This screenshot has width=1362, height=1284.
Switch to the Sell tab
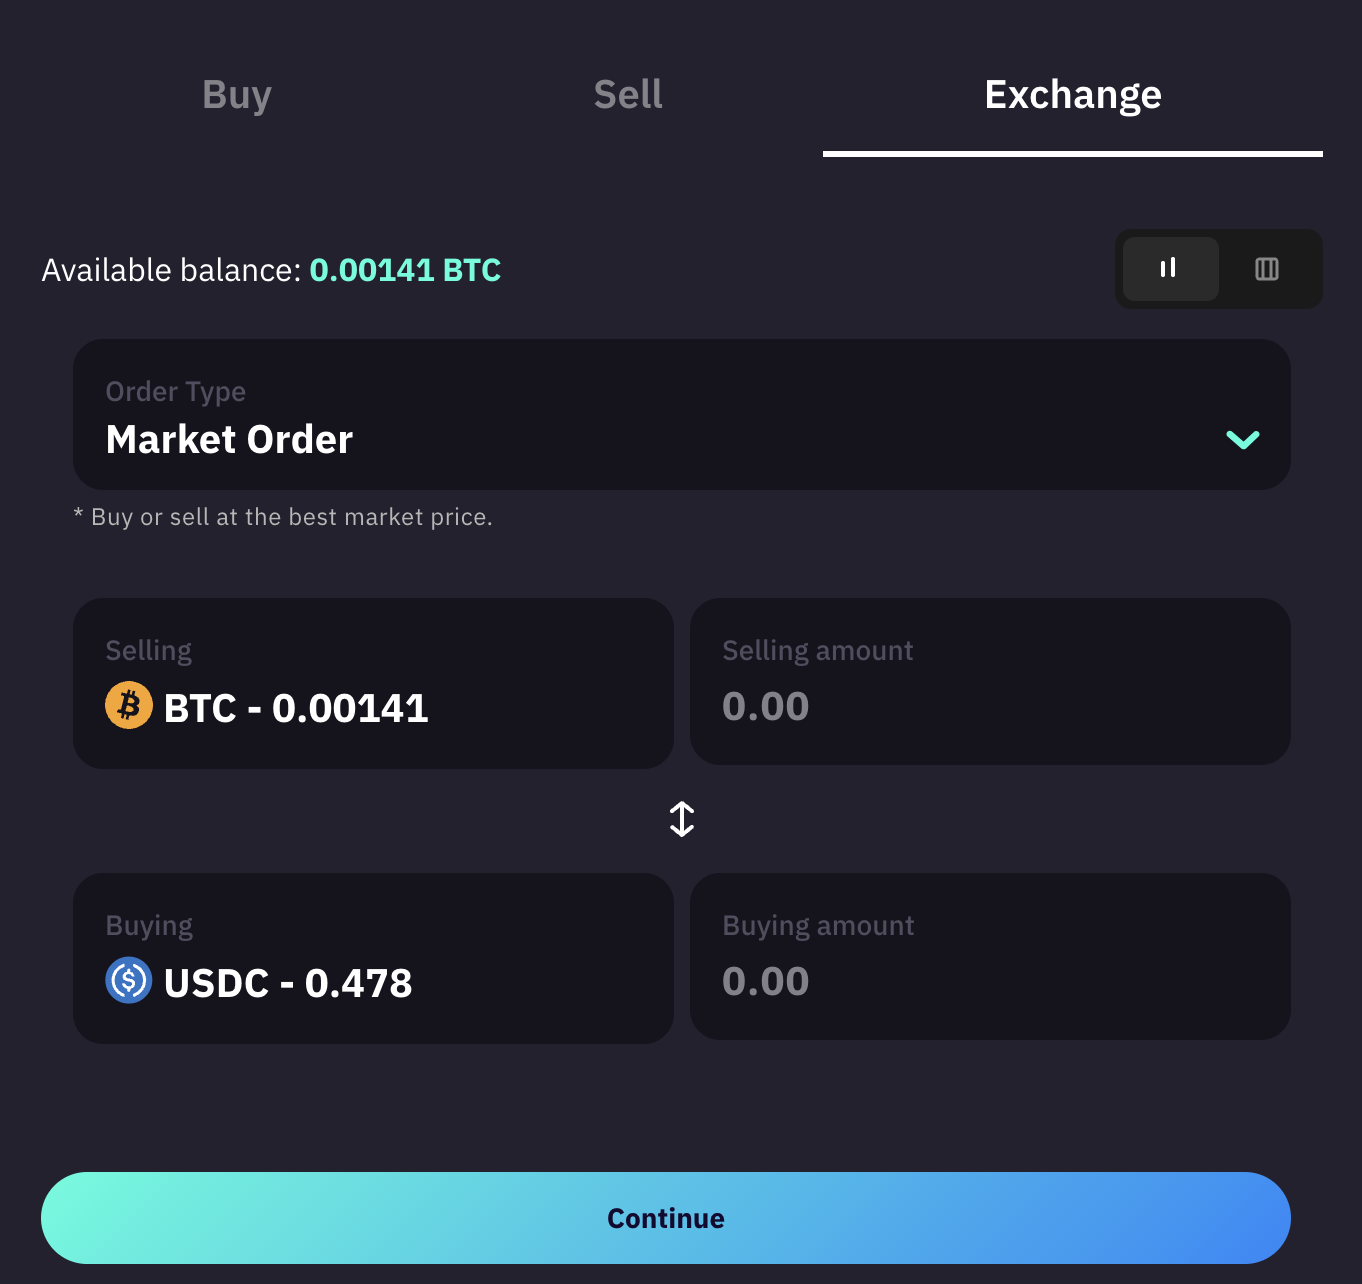(628, 95)
